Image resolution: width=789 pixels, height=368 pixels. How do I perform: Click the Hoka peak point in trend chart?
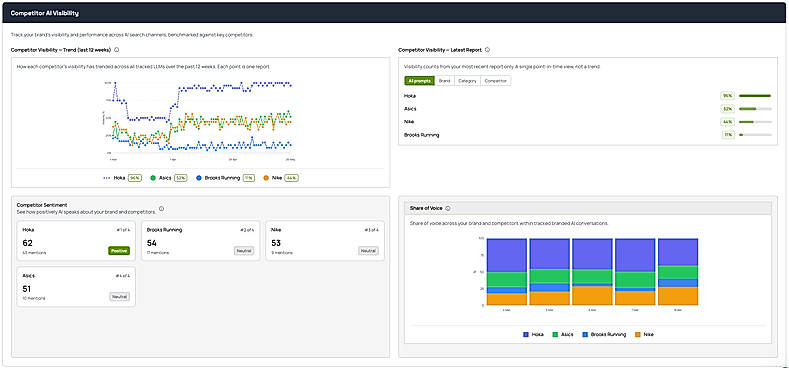coord(115,83)
